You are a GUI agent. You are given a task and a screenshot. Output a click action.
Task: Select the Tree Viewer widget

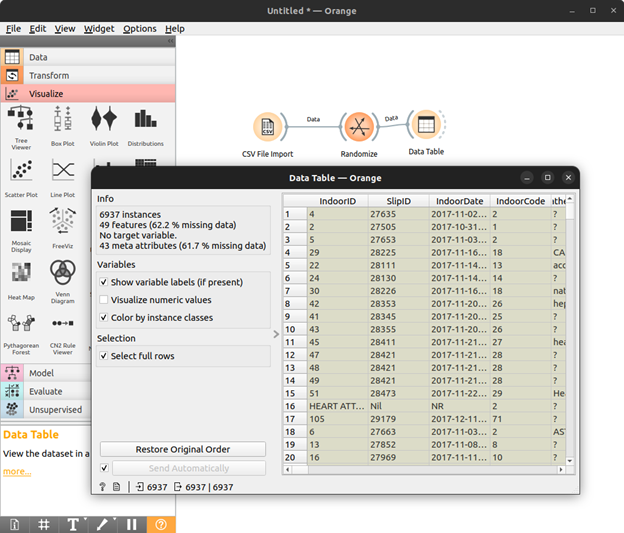tap(21, 127)
